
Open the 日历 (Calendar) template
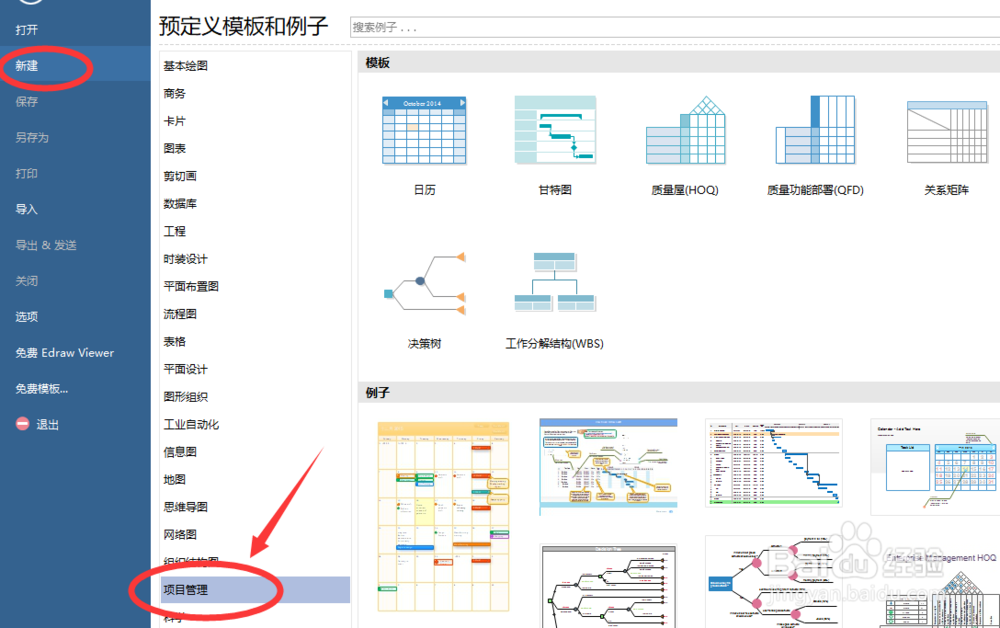[x=424, y=130]
